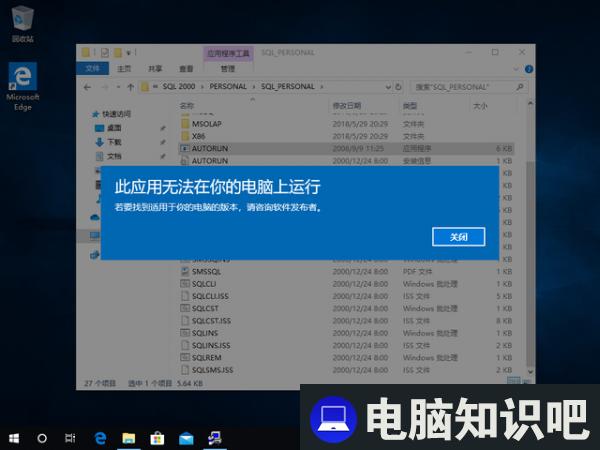Image resolution: width=600 pixels, height=450 pixels.
Task: Click scrollbar down arrow in file list
Action: [x=530, y=371]
